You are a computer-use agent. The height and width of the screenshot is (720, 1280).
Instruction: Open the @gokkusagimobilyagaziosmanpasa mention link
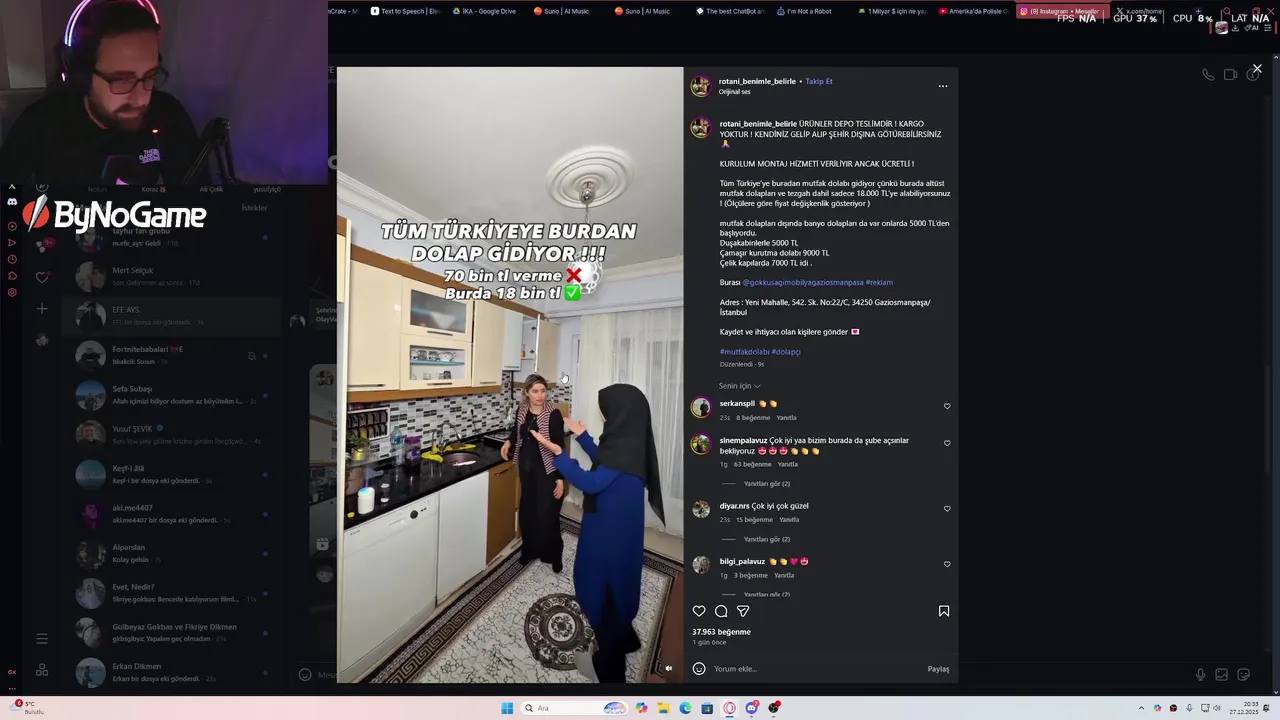tap(803, 282)
